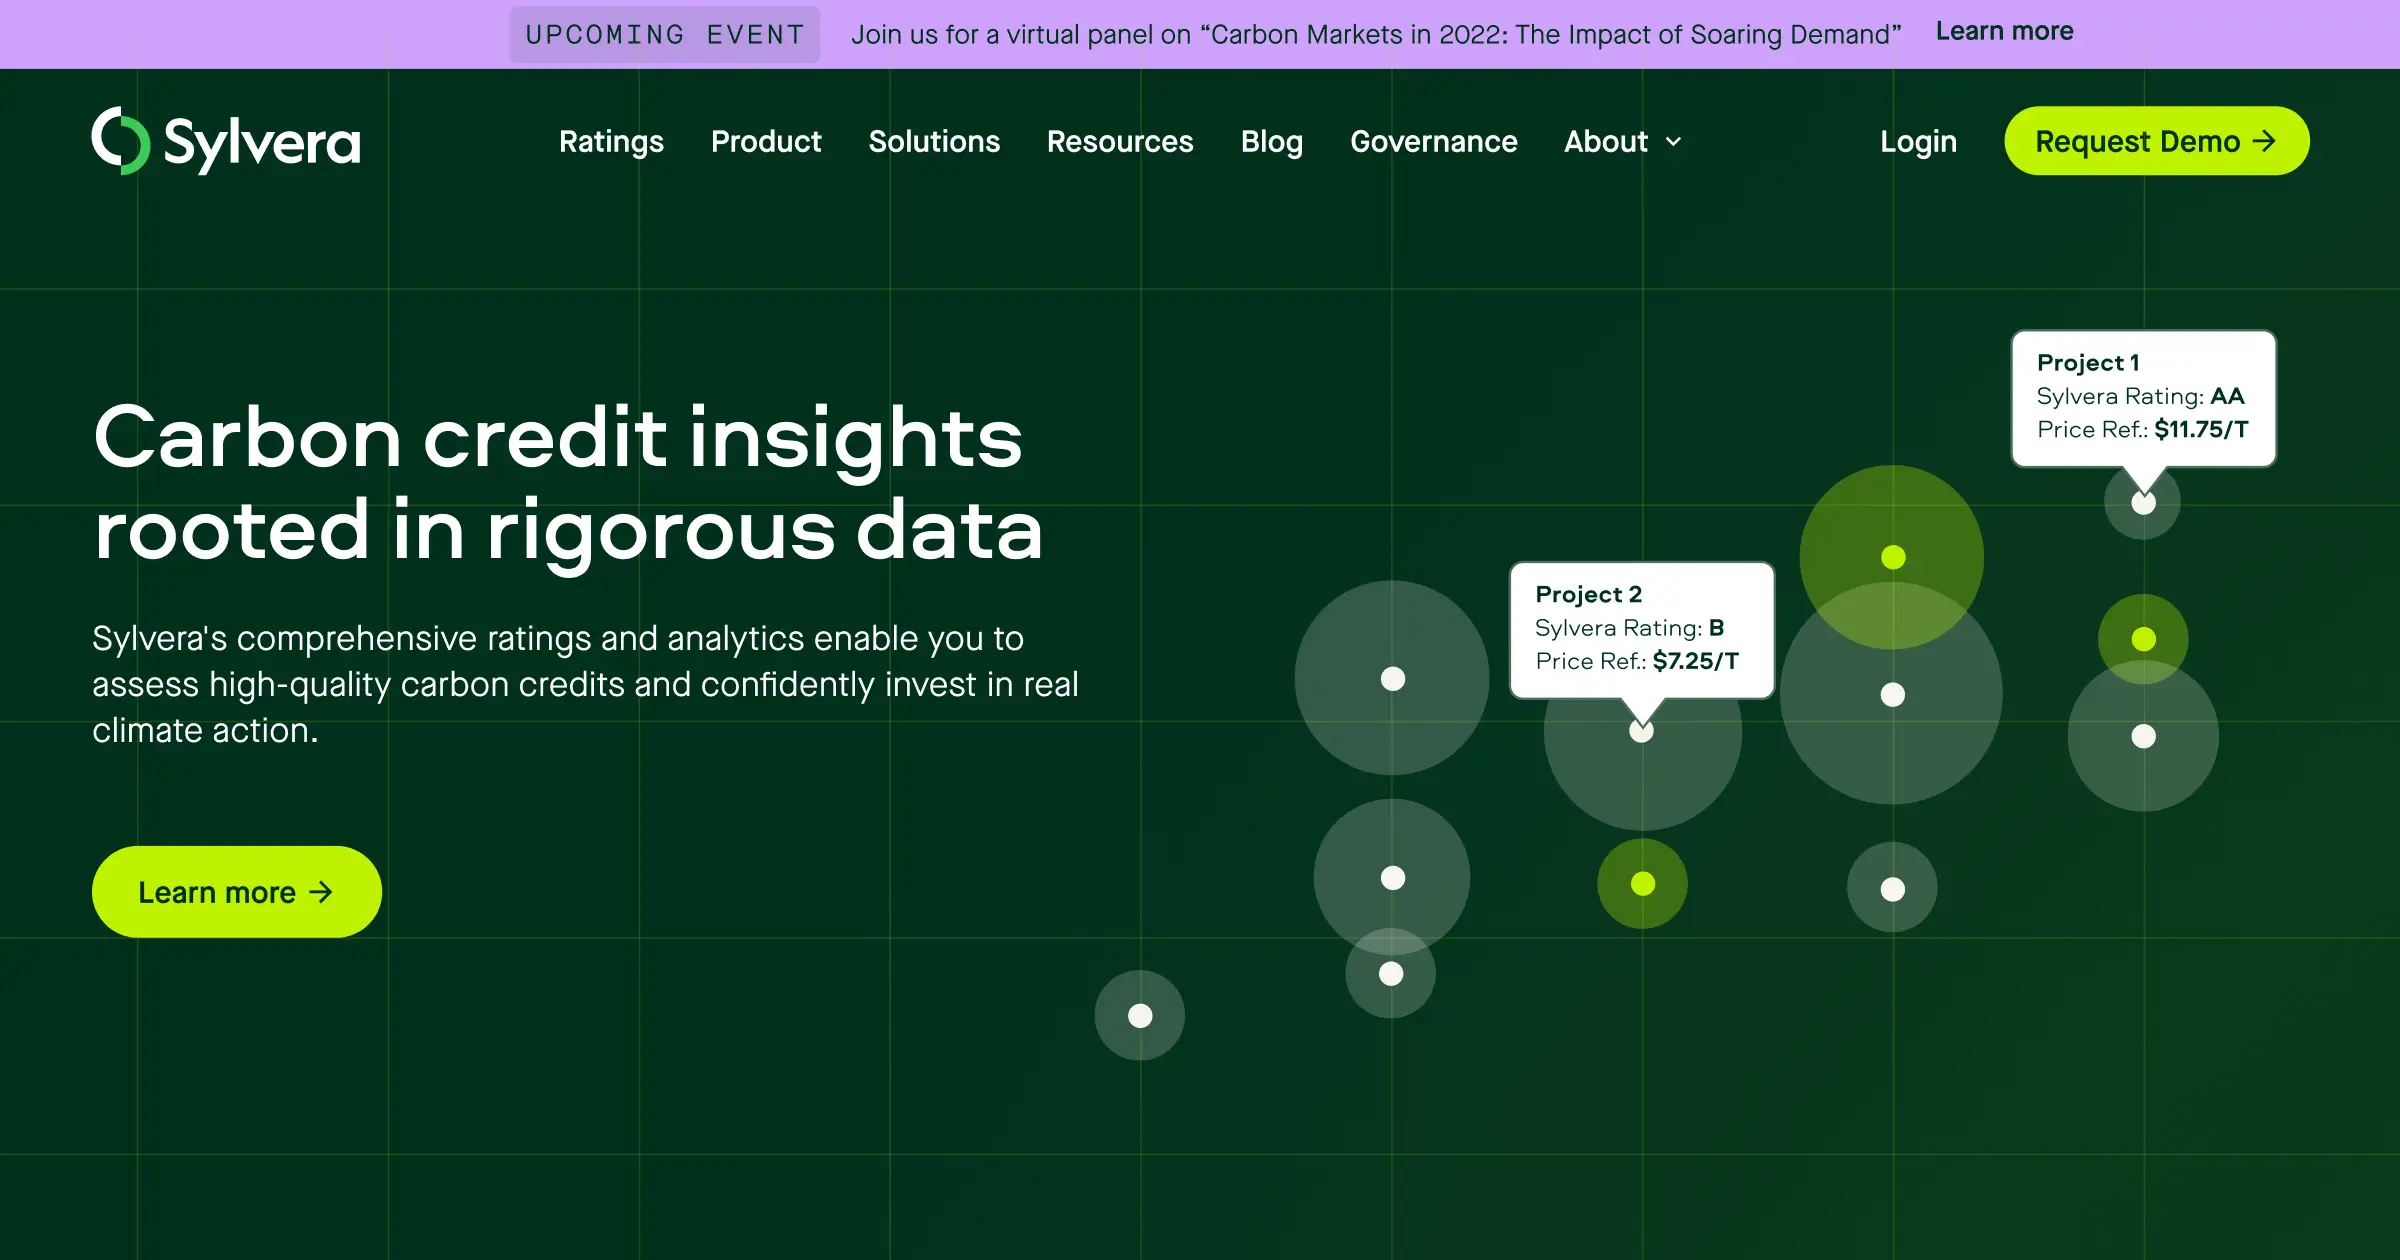Image resolution: width=2400 pixels, height=1260 pixels.
Task: Go to the Solutions page
Action: click(934, 142)
